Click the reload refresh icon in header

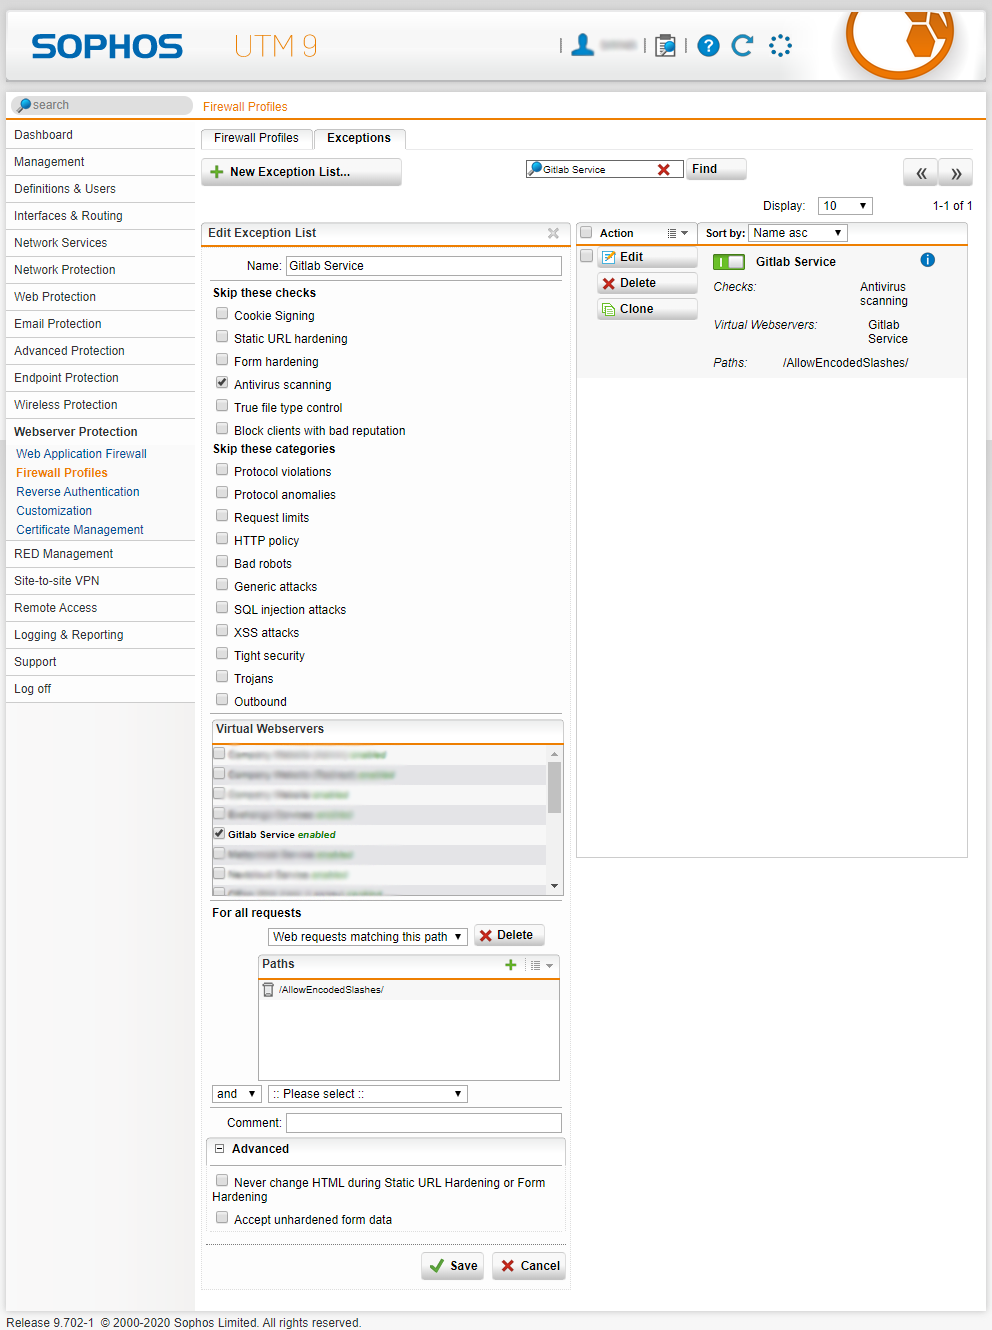click(742, 46)
